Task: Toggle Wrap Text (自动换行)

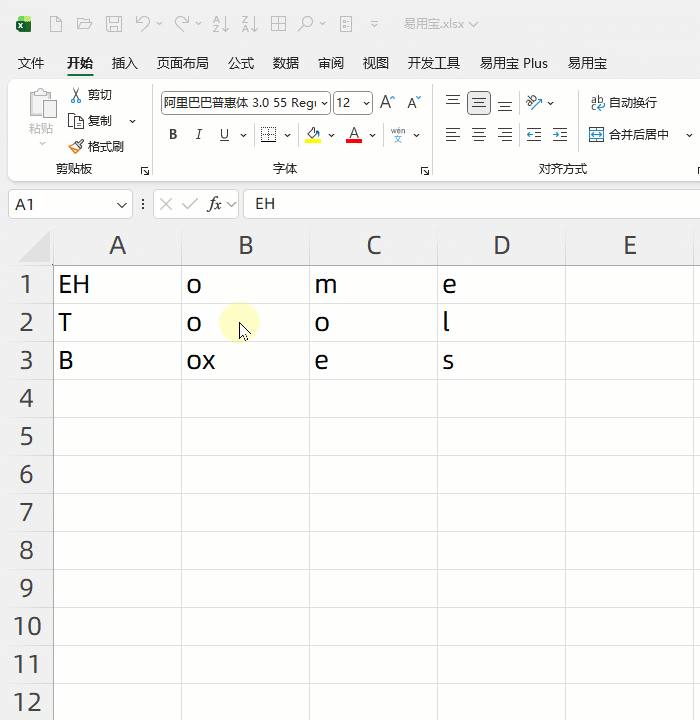Action: 624,103
